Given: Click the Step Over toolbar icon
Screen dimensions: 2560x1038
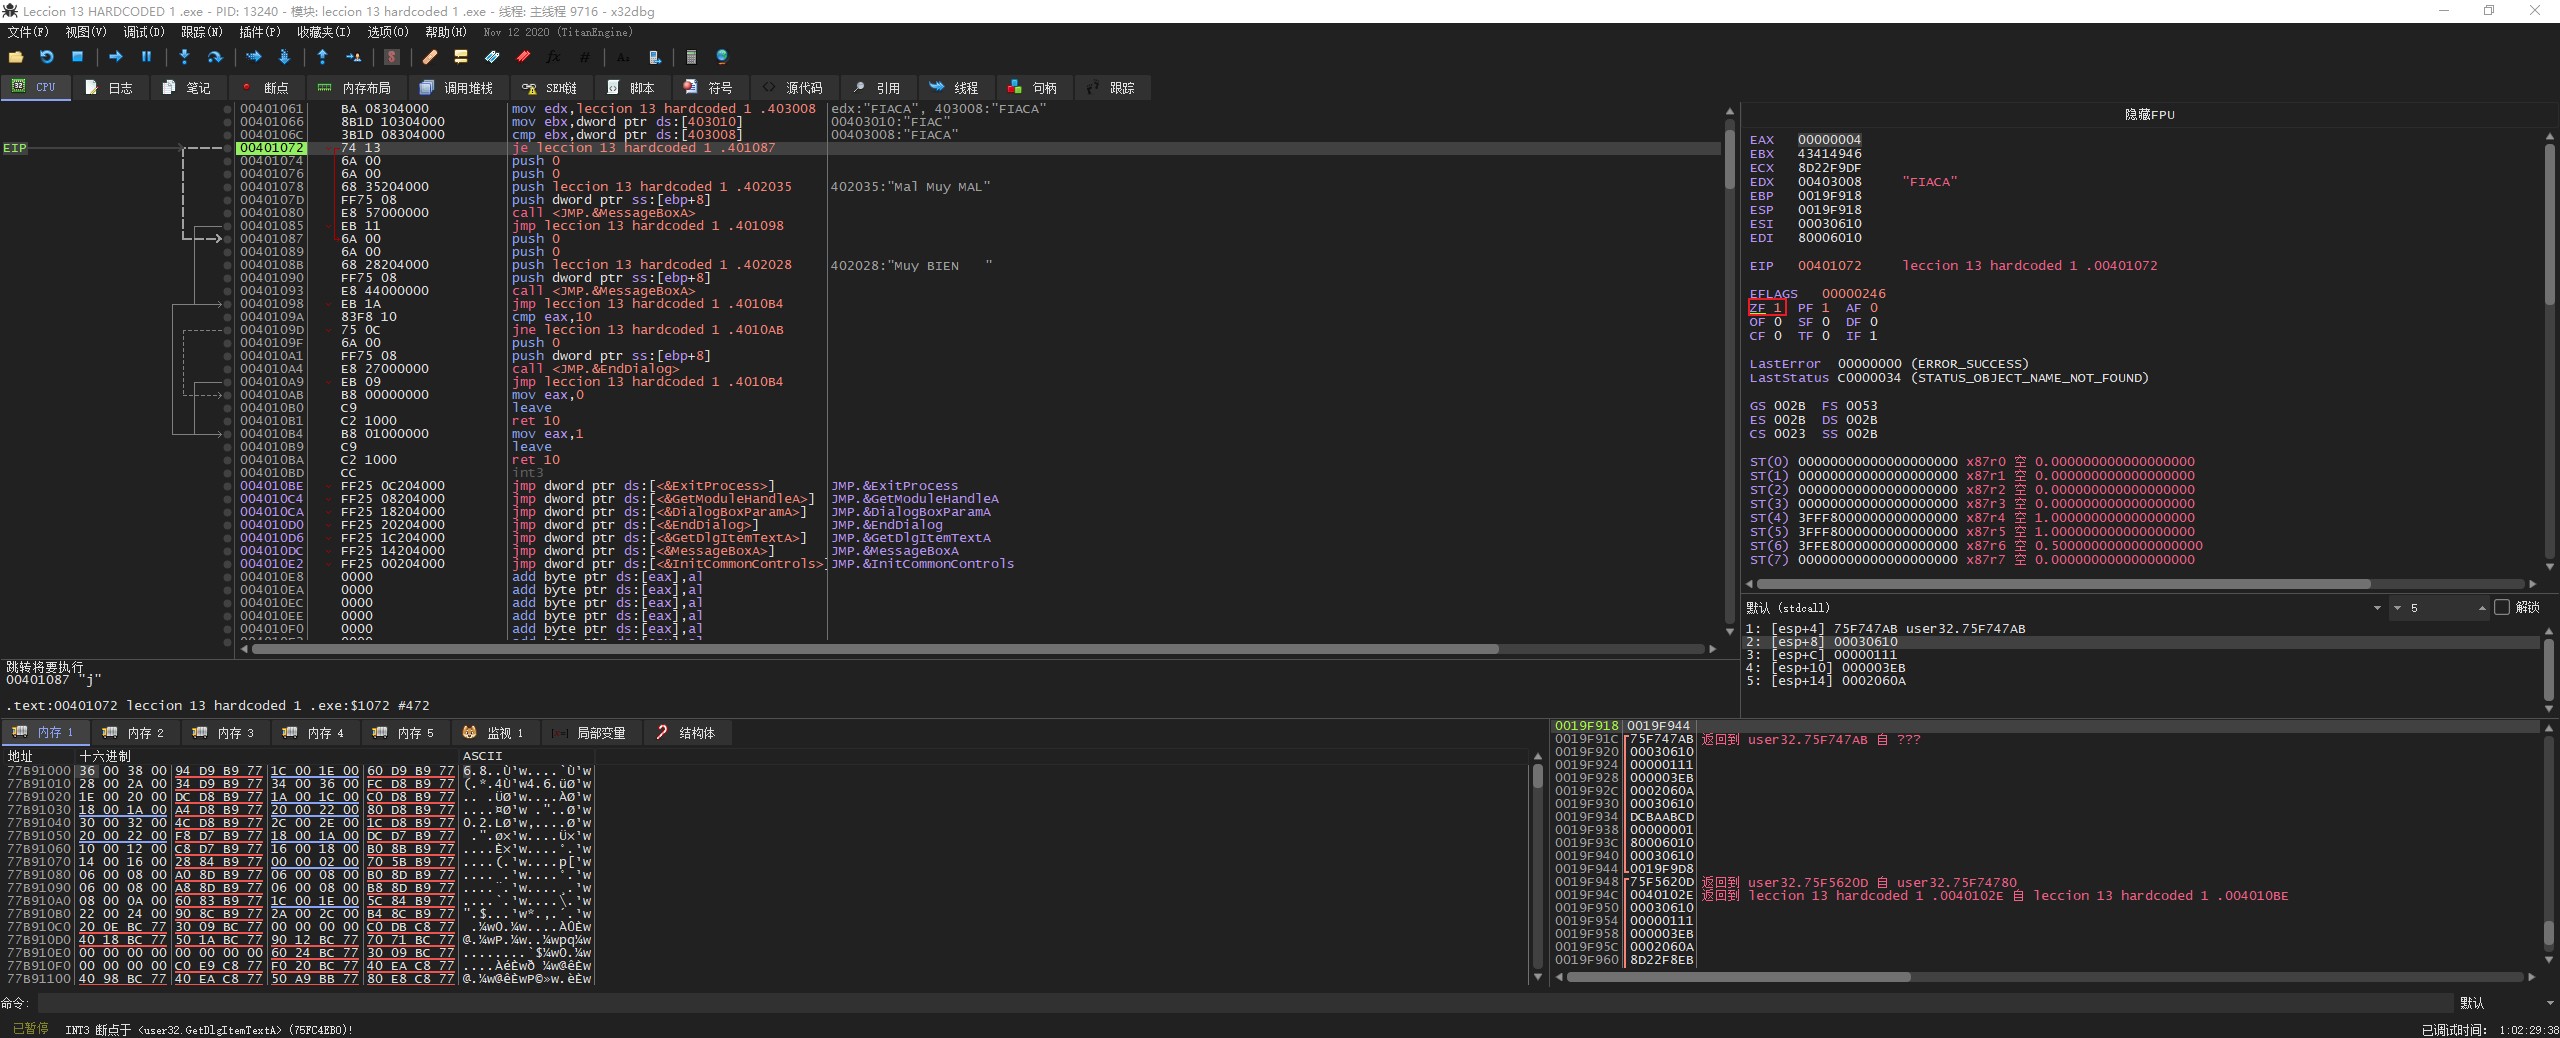Looking at the screenshot, I should 214,57.
